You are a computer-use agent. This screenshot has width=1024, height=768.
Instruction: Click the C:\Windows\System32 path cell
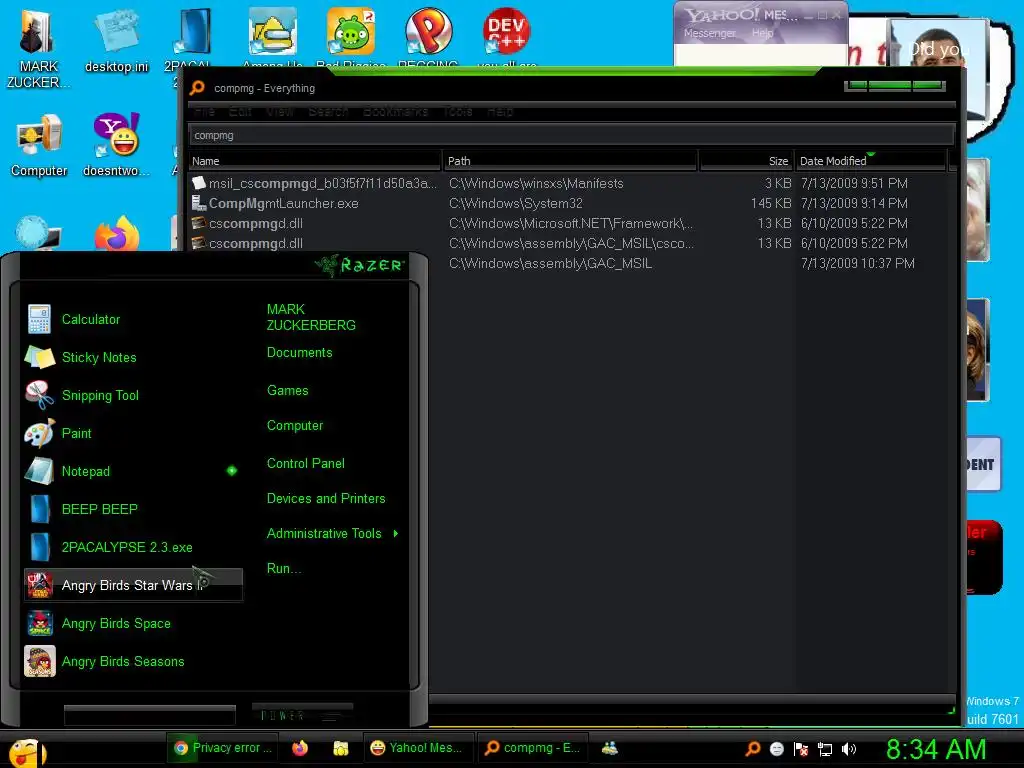pos(515,203)
